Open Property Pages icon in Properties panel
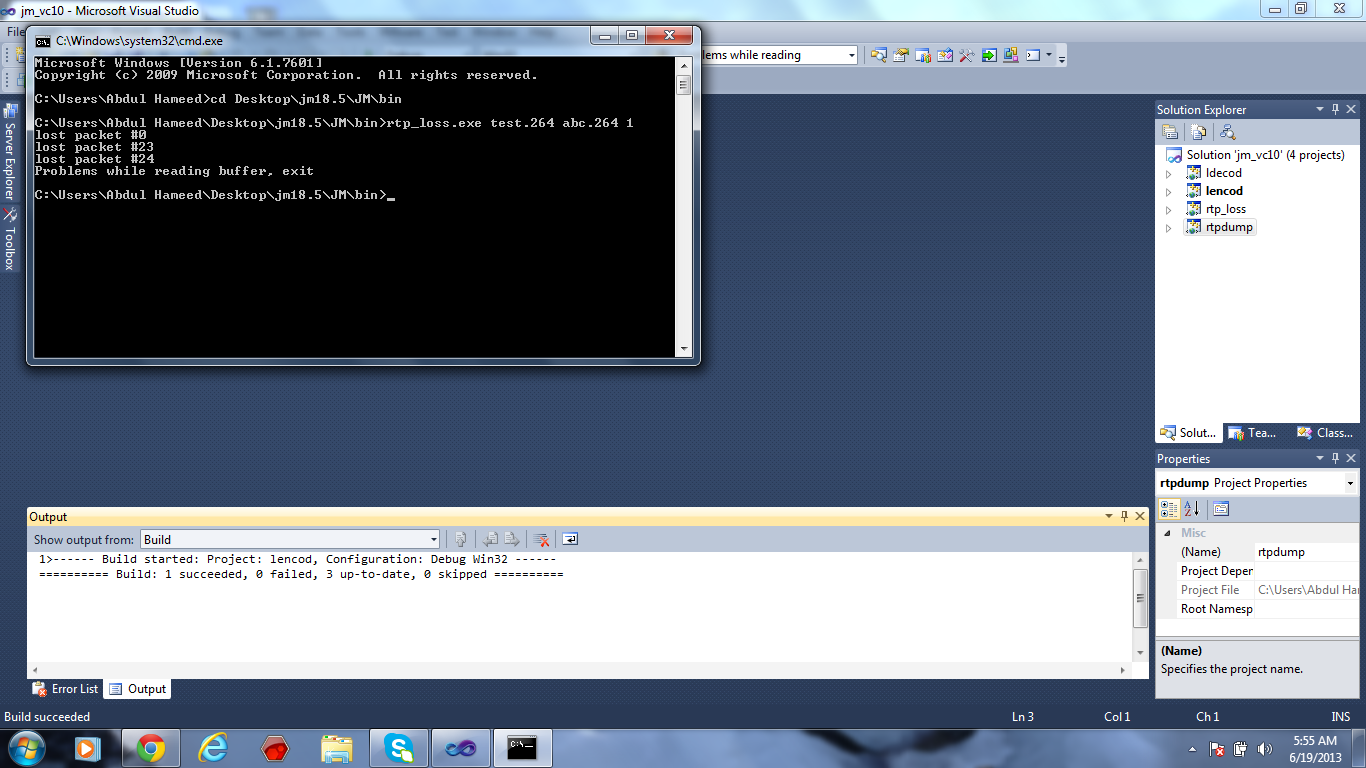1366x768 pixels. click(1221, 509)
